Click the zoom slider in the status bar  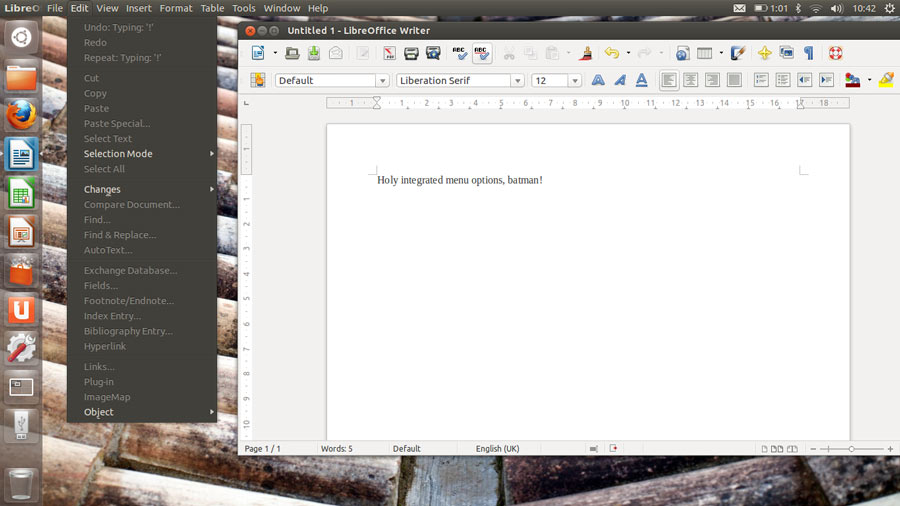[x=851, y=449]
